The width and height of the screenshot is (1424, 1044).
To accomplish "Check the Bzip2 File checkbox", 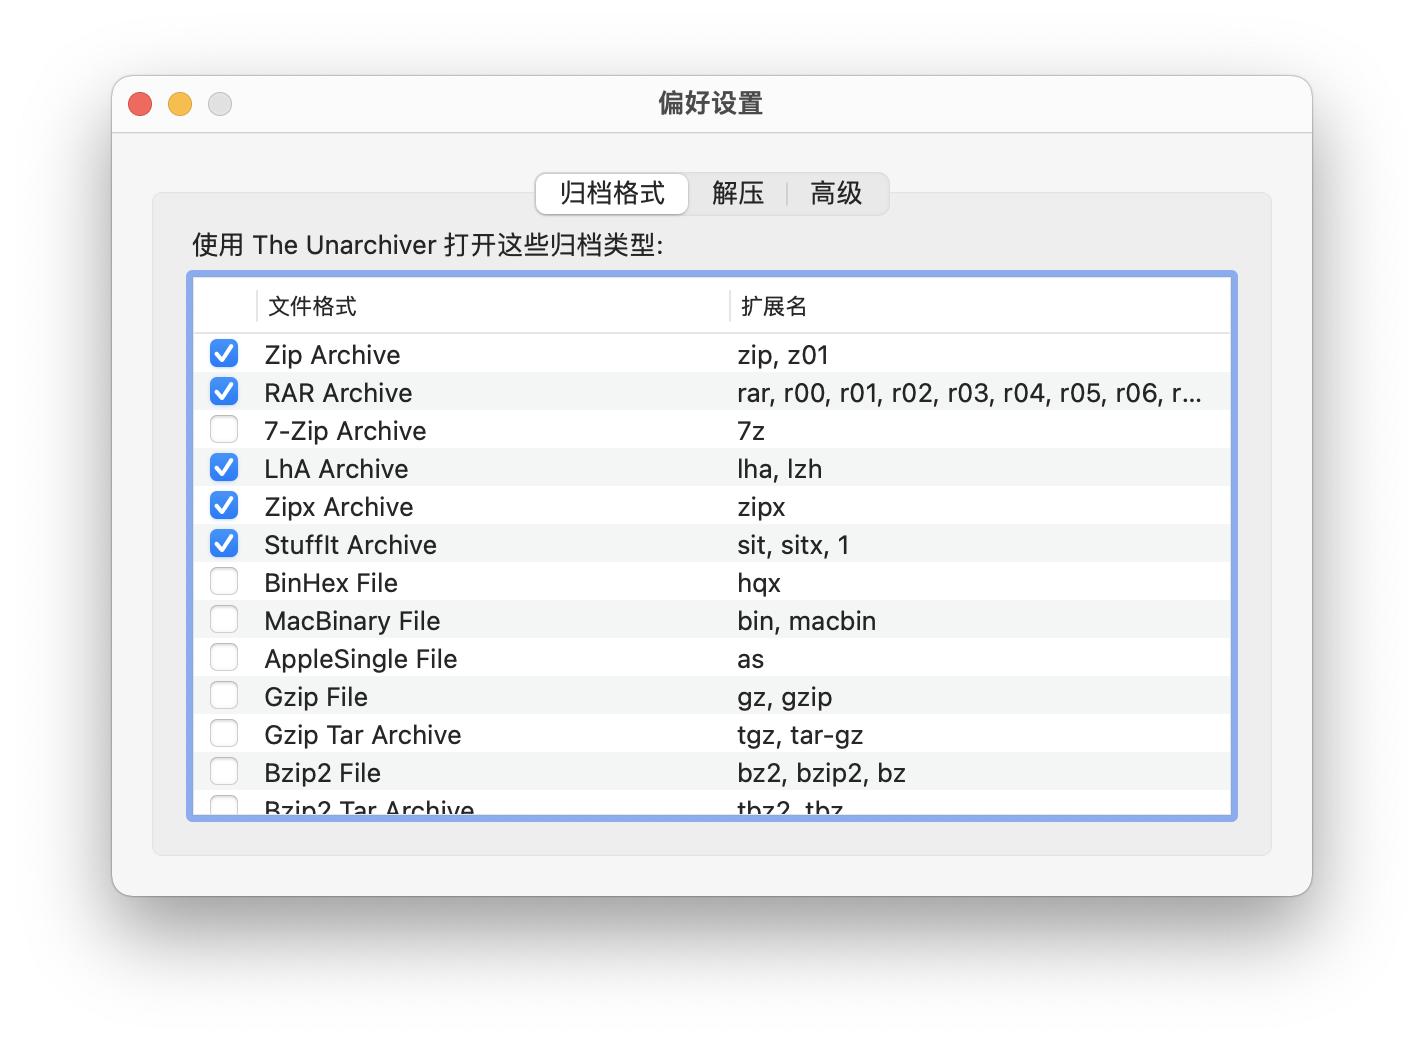I will [x=224, y=771].
